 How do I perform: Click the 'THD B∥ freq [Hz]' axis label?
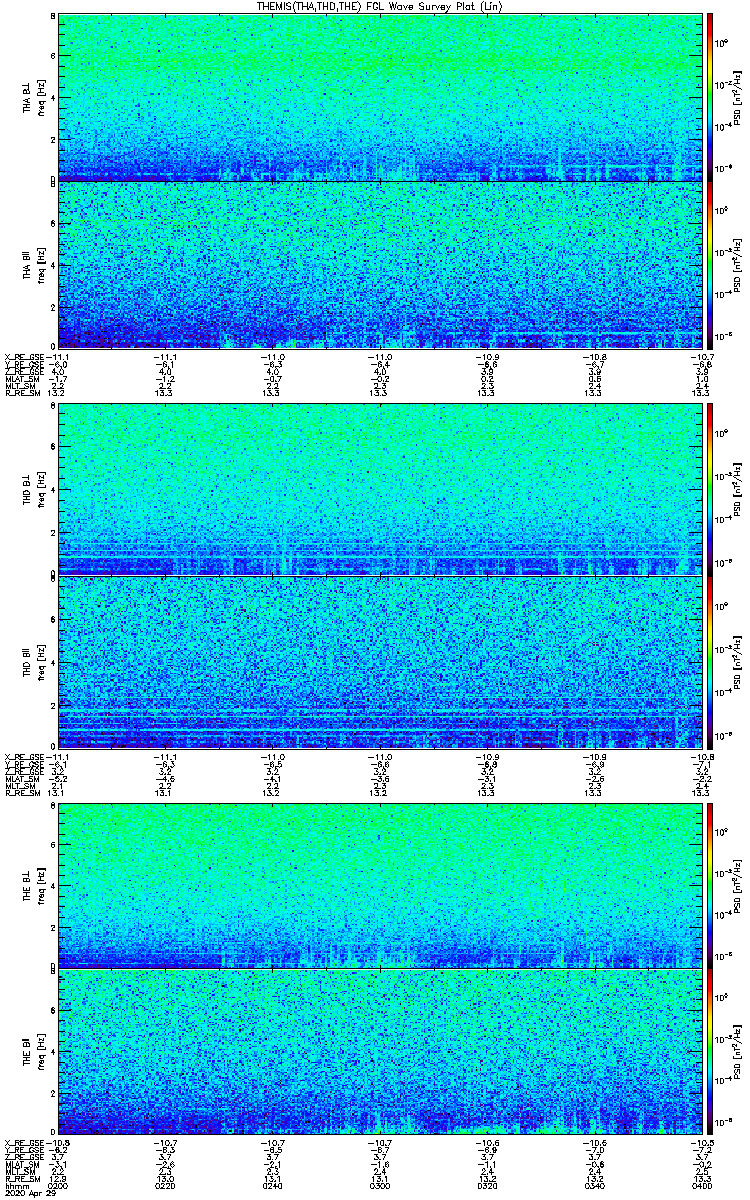point(33,662)
